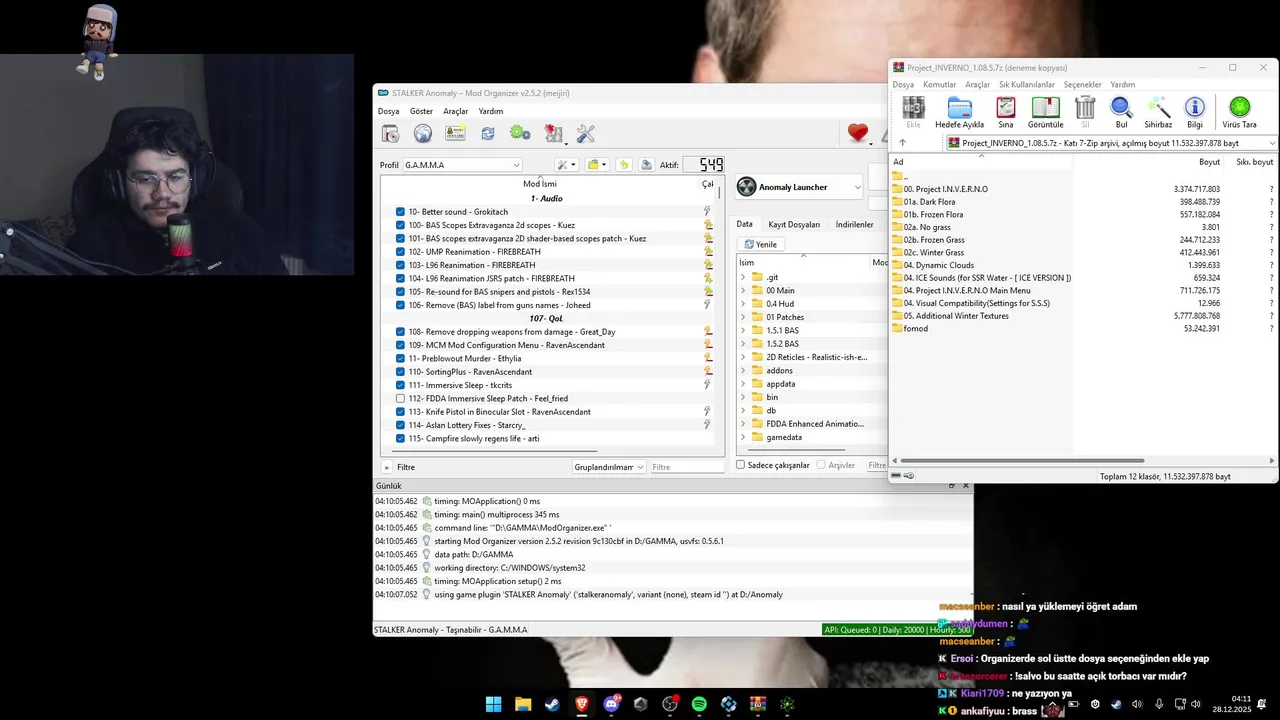Click the blue refresh arrows toolbar icon
The width and height of the screenshot is (1280, 720).
click(488, 133)
